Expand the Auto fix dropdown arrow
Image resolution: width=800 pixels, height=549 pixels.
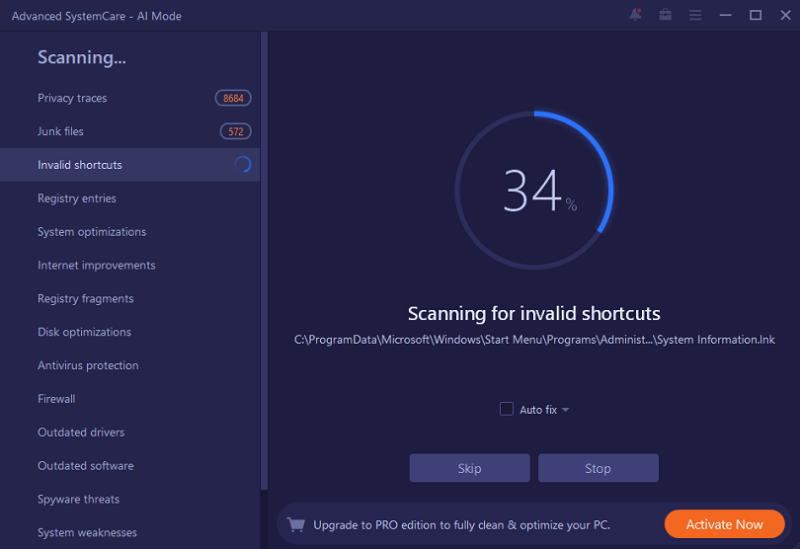coord(566,410)
